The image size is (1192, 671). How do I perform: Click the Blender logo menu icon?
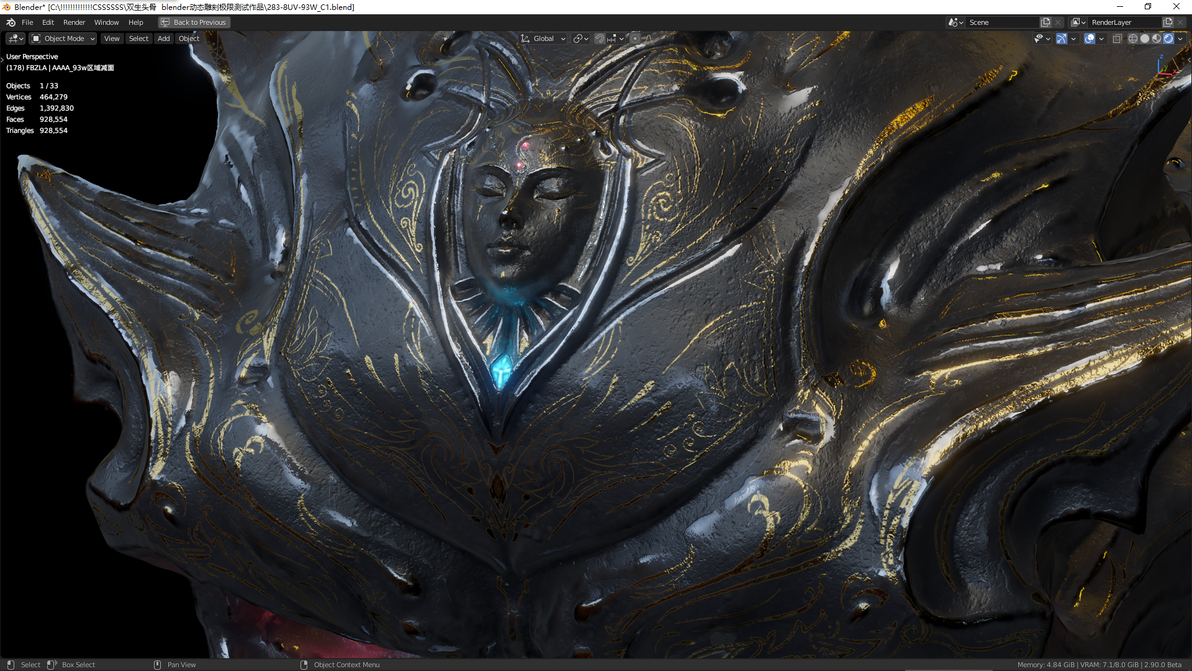[11, 22]
